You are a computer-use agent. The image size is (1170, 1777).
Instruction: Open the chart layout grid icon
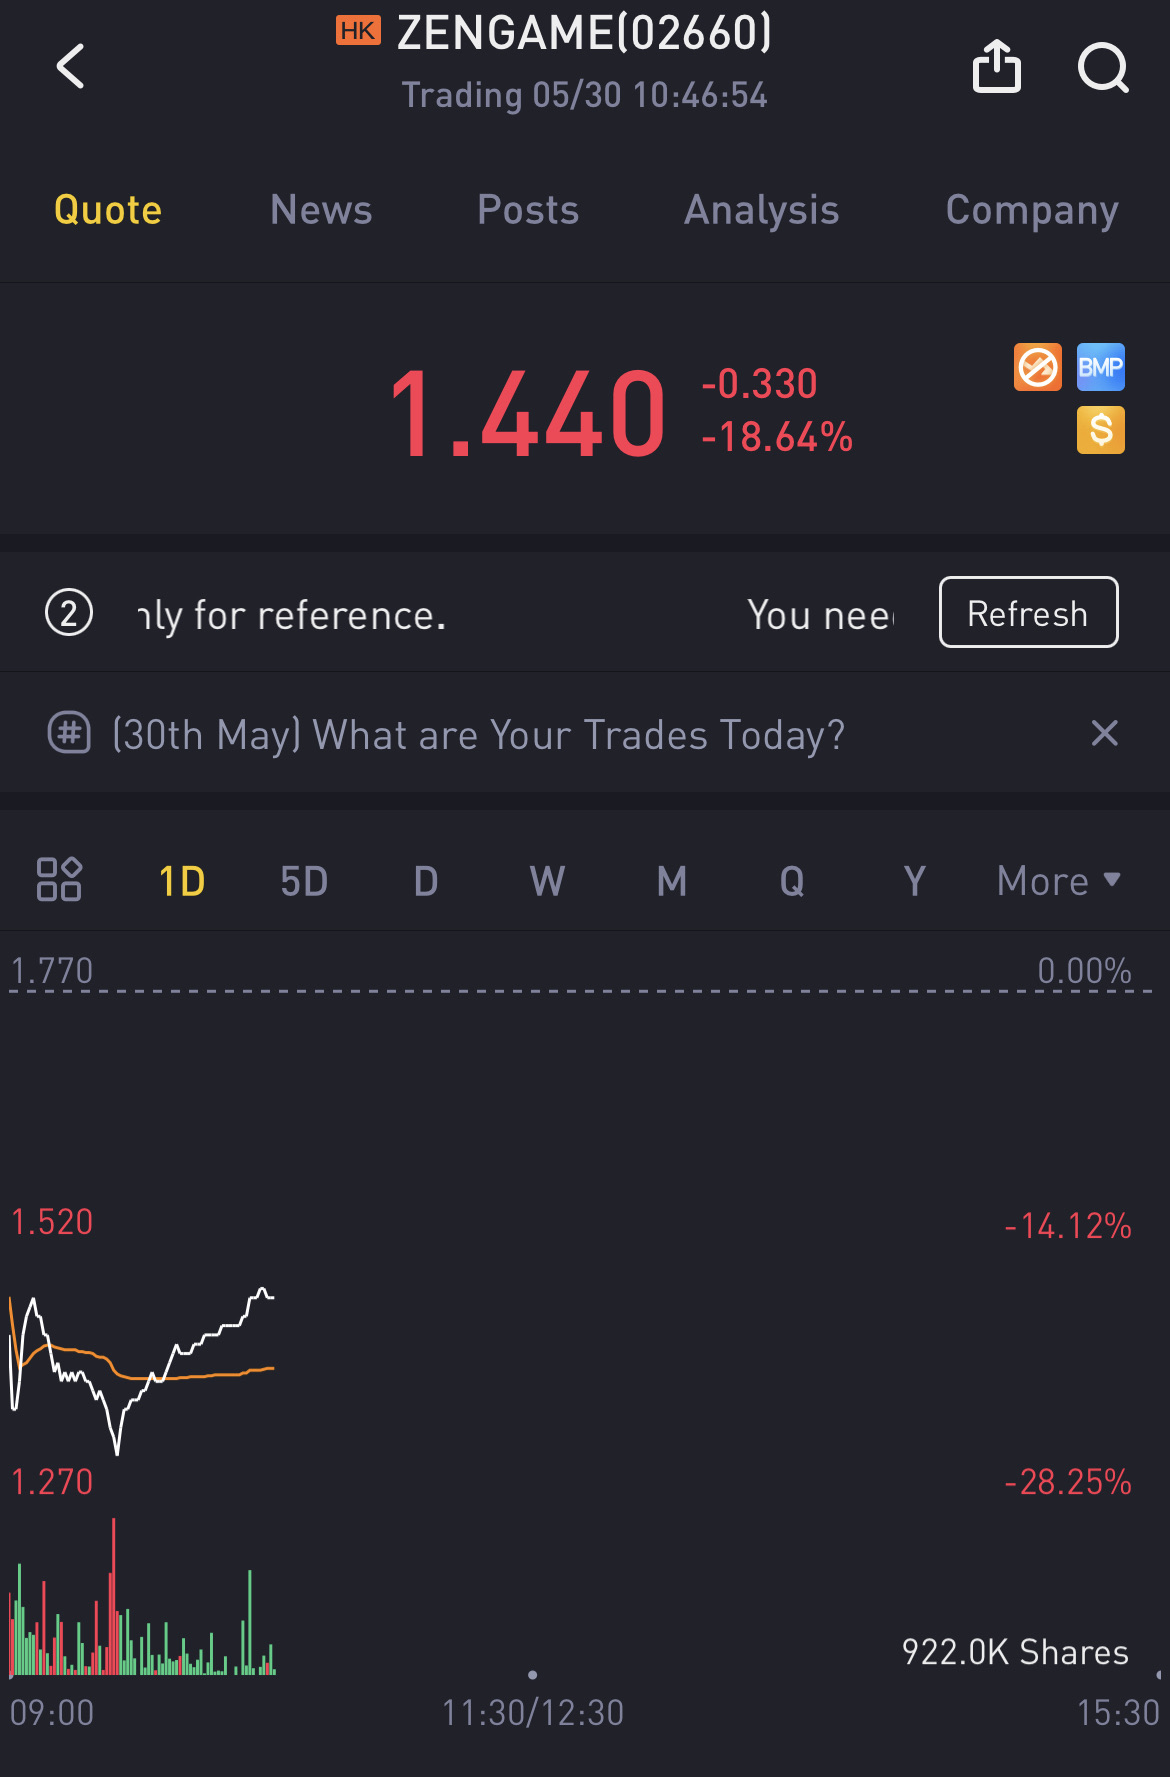[x=59, y=880]
